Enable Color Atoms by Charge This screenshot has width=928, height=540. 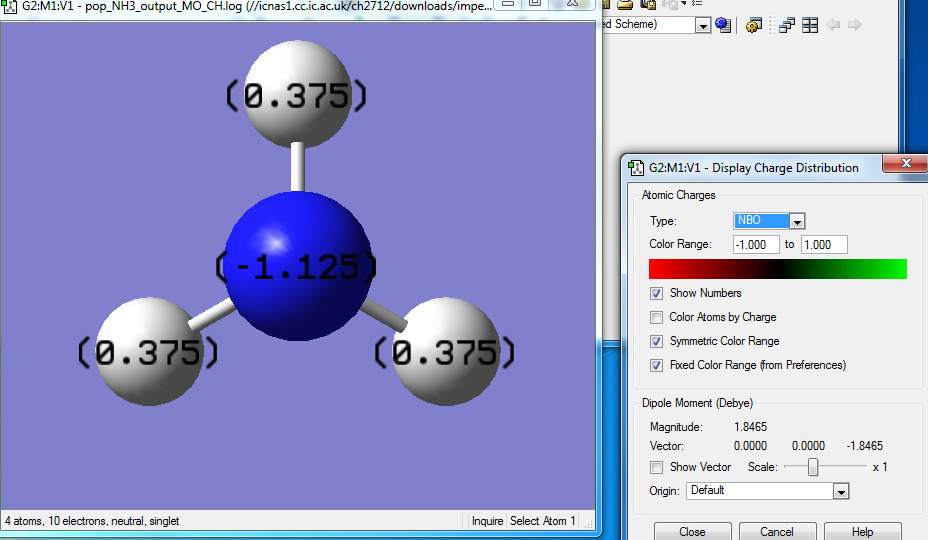(x=656, y=317)
